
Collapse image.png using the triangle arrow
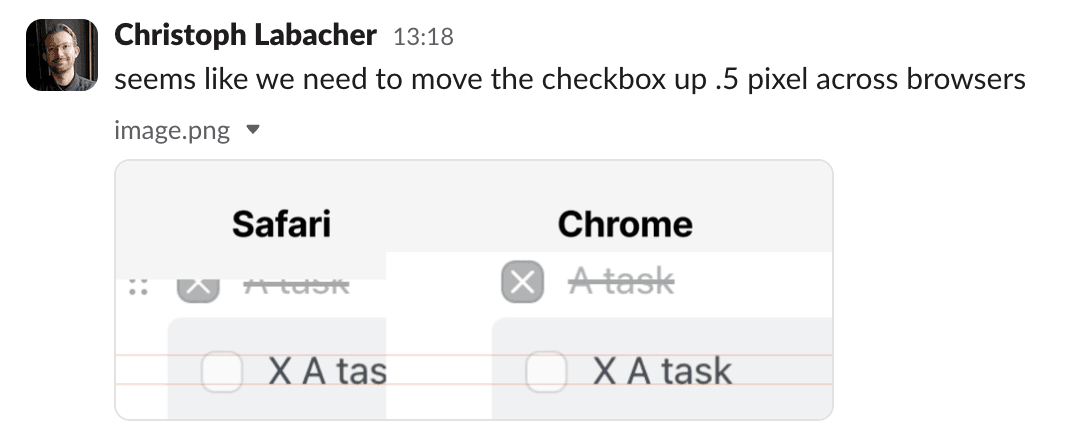click(x=253, y=129)
